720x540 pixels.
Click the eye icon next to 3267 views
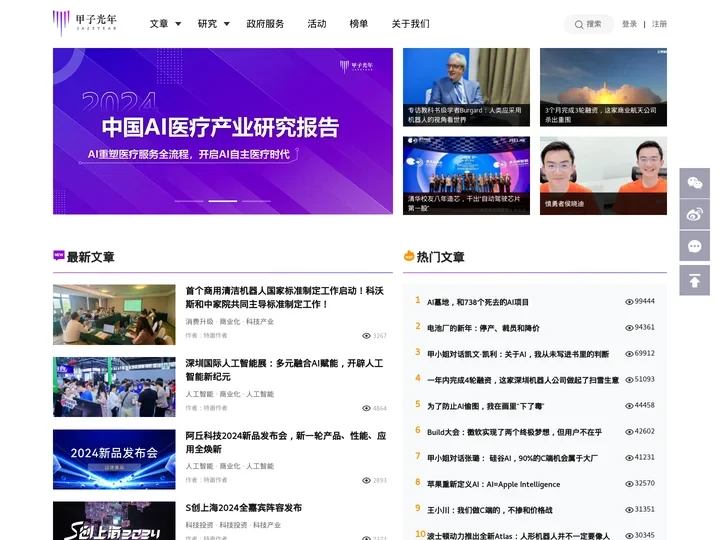[366, 336]
